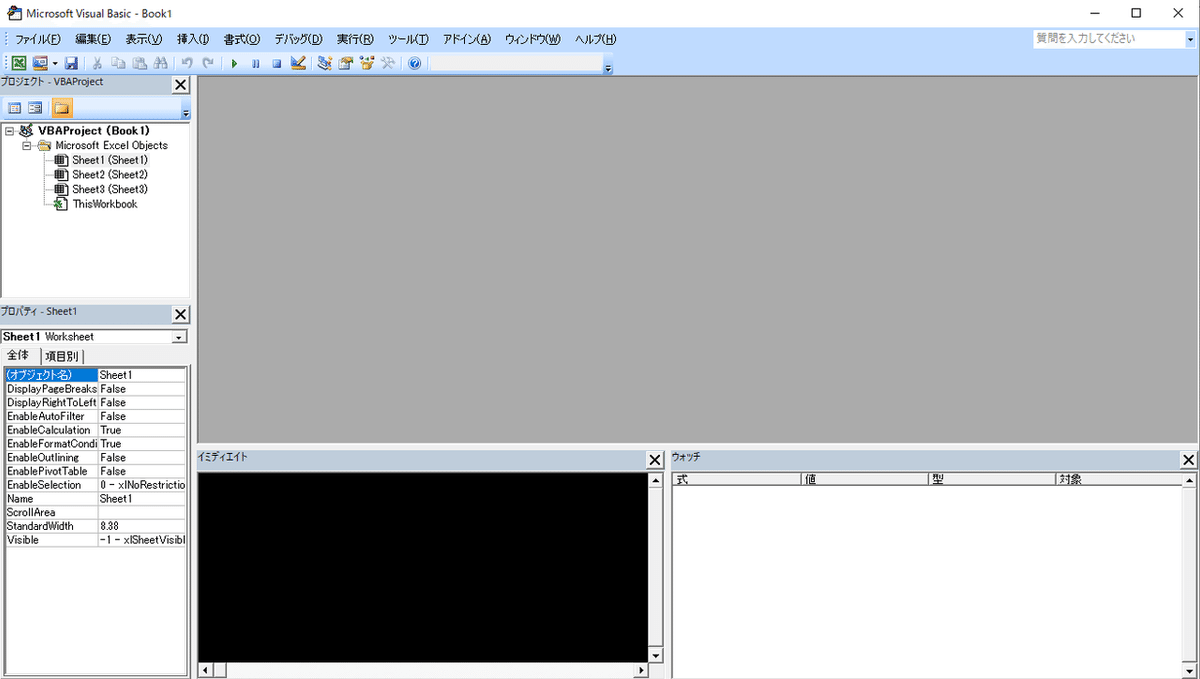Click the 式 column header in Watch

click(737, 479)
